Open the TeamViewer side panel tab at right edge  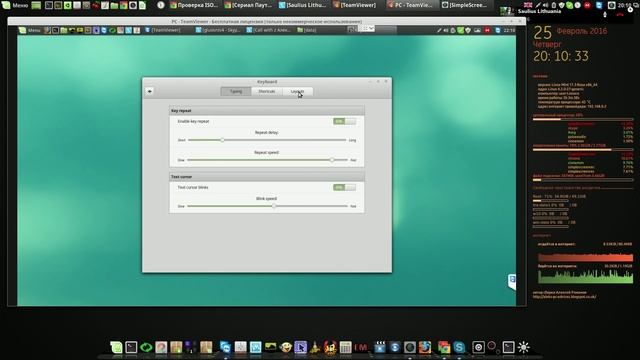[512, 282]
